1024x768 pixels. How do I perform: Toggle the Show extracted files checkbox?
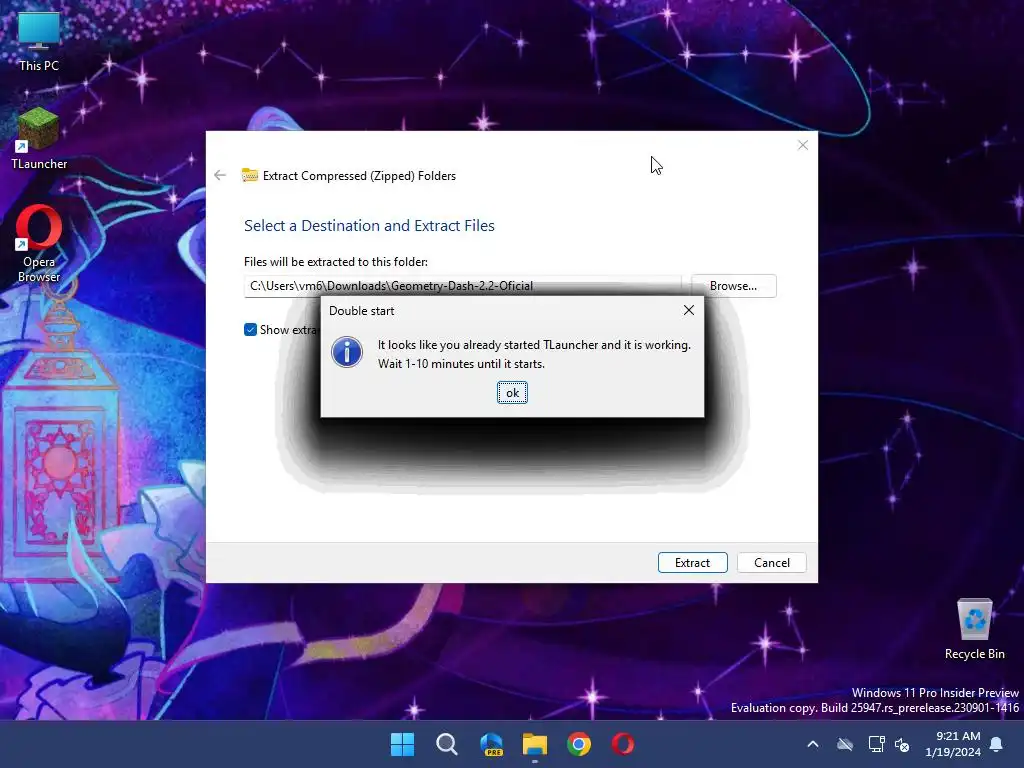[250, 330]
